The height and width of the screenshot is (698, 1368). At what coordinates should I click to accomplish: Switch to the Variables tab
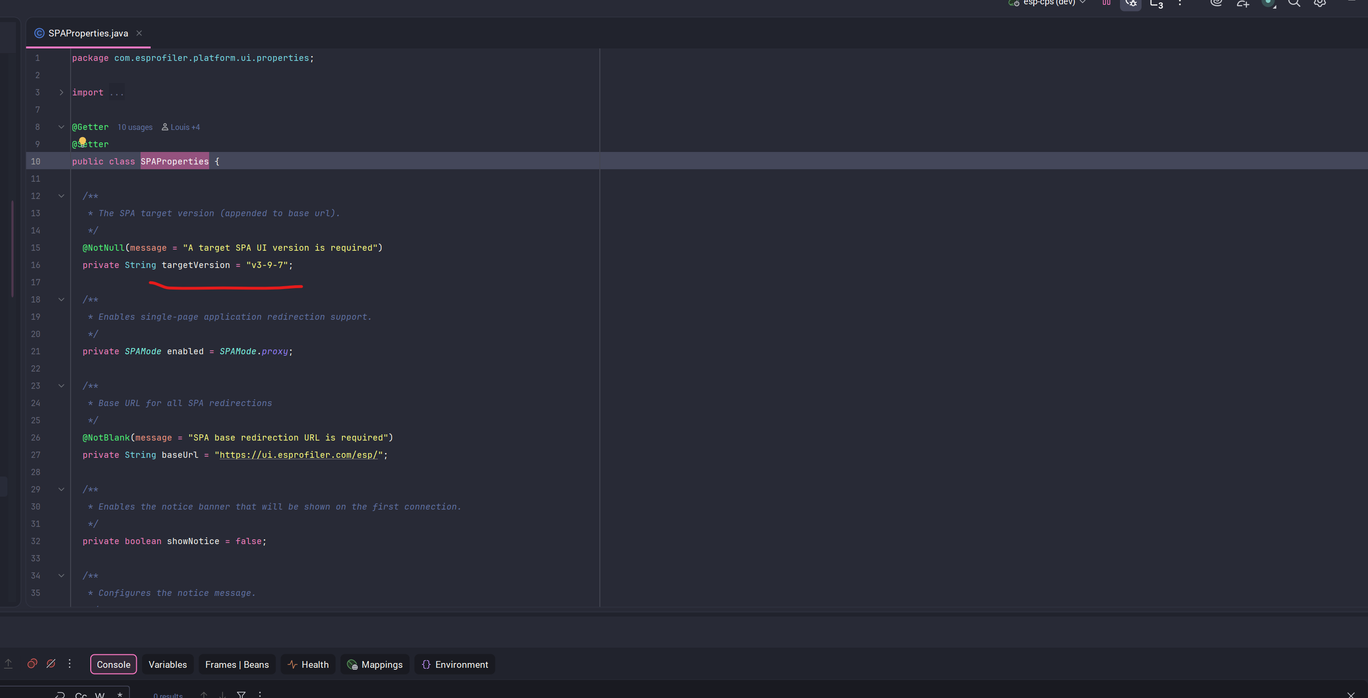click(x=167, y=665)
